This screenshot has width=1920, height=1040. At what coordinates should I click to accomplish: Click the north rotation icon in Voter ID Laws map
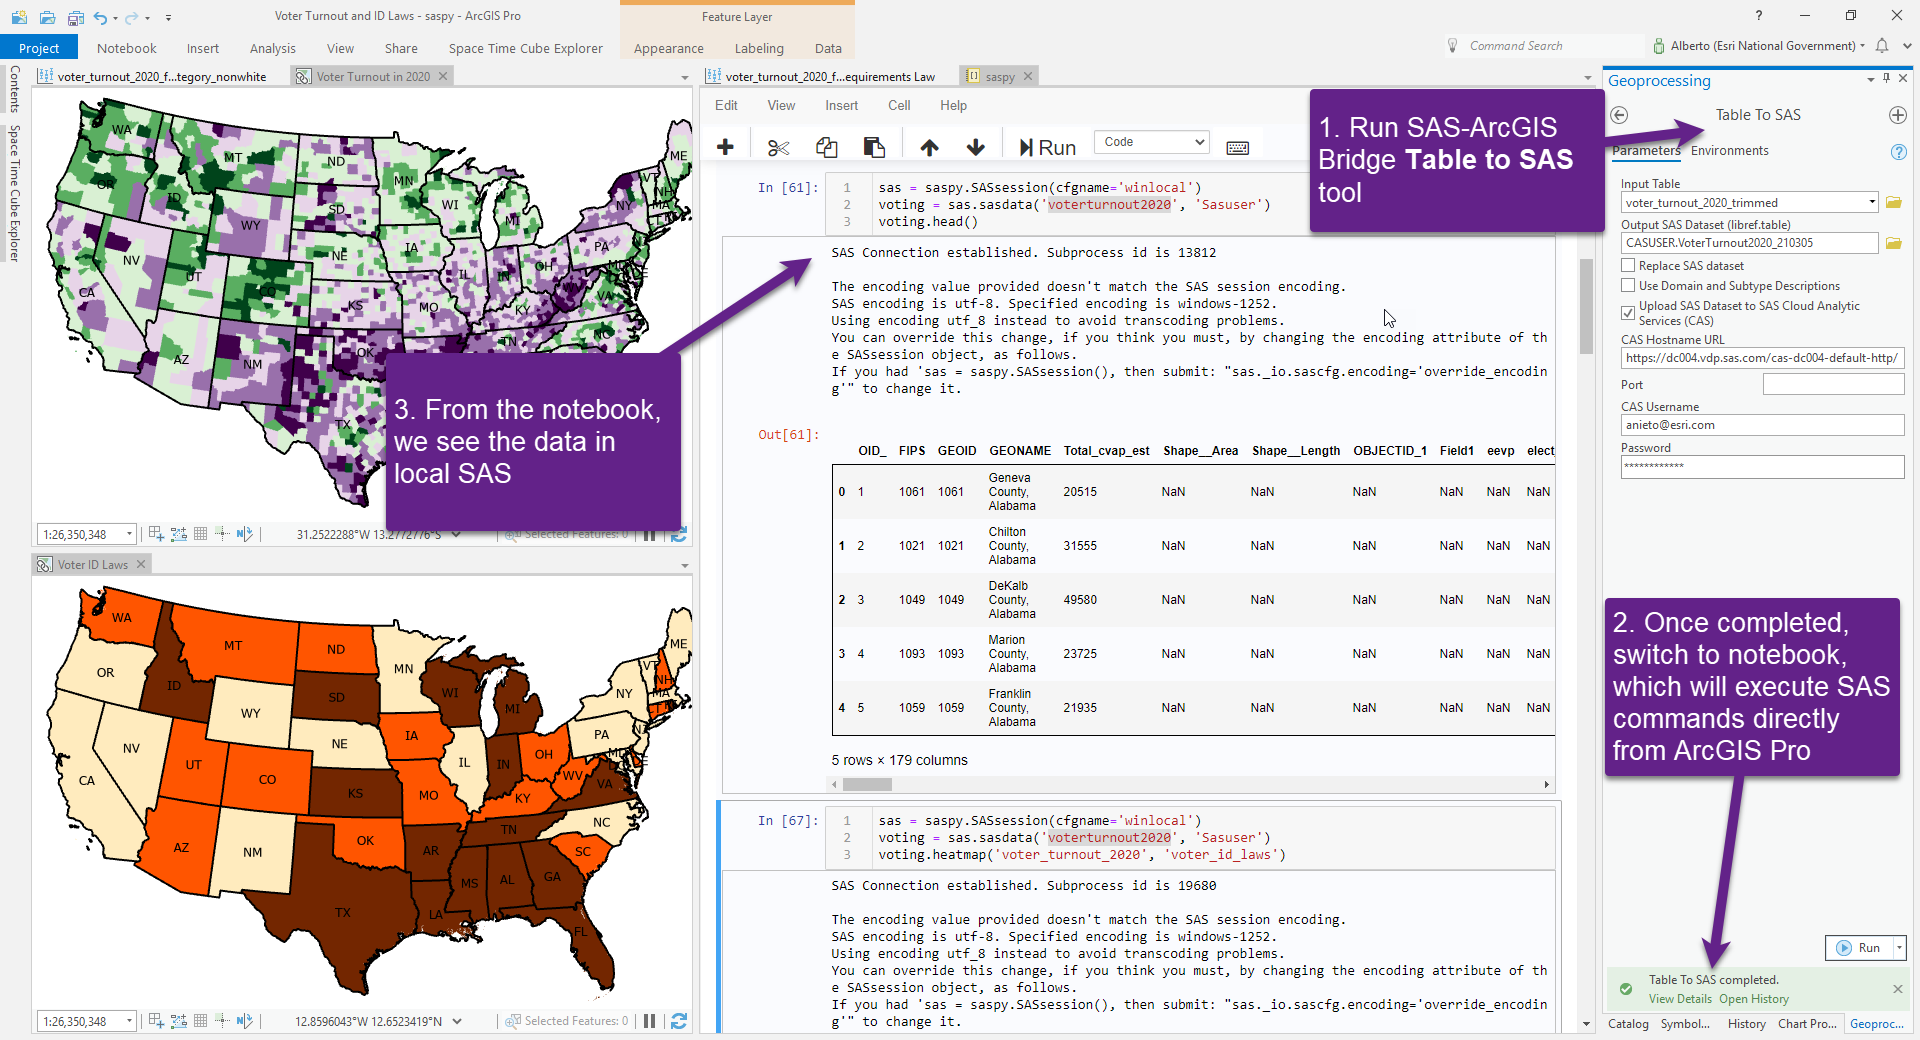(x=244, y=1021)
